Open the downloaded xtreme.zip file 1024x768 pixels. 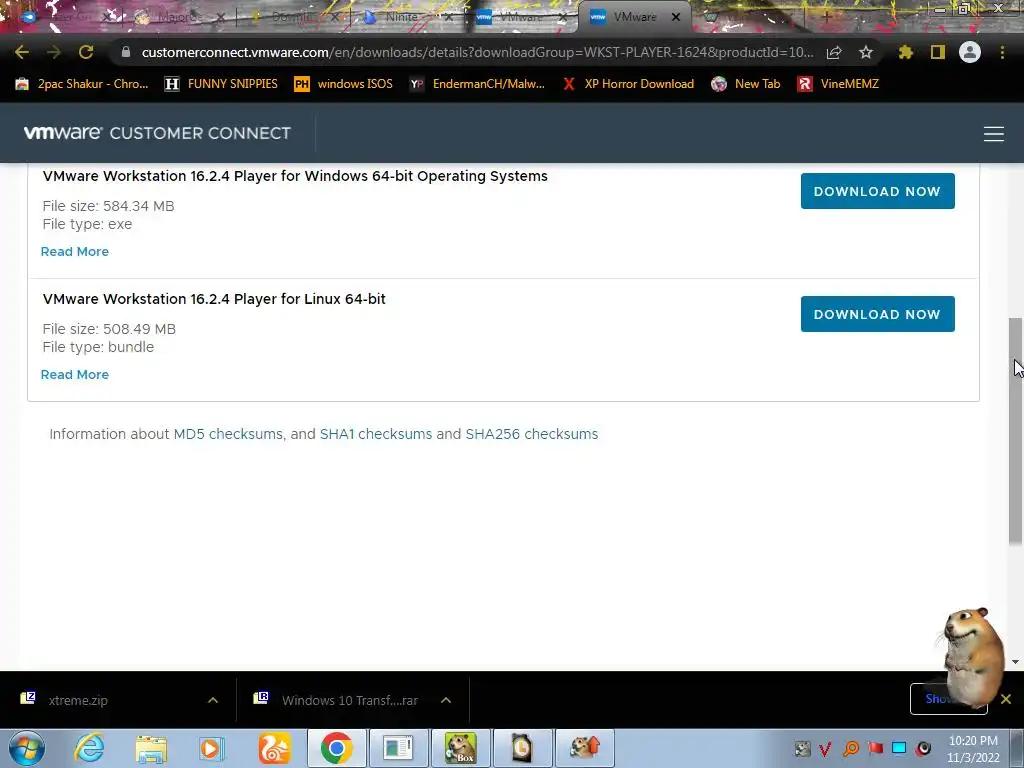coord(78,700)
